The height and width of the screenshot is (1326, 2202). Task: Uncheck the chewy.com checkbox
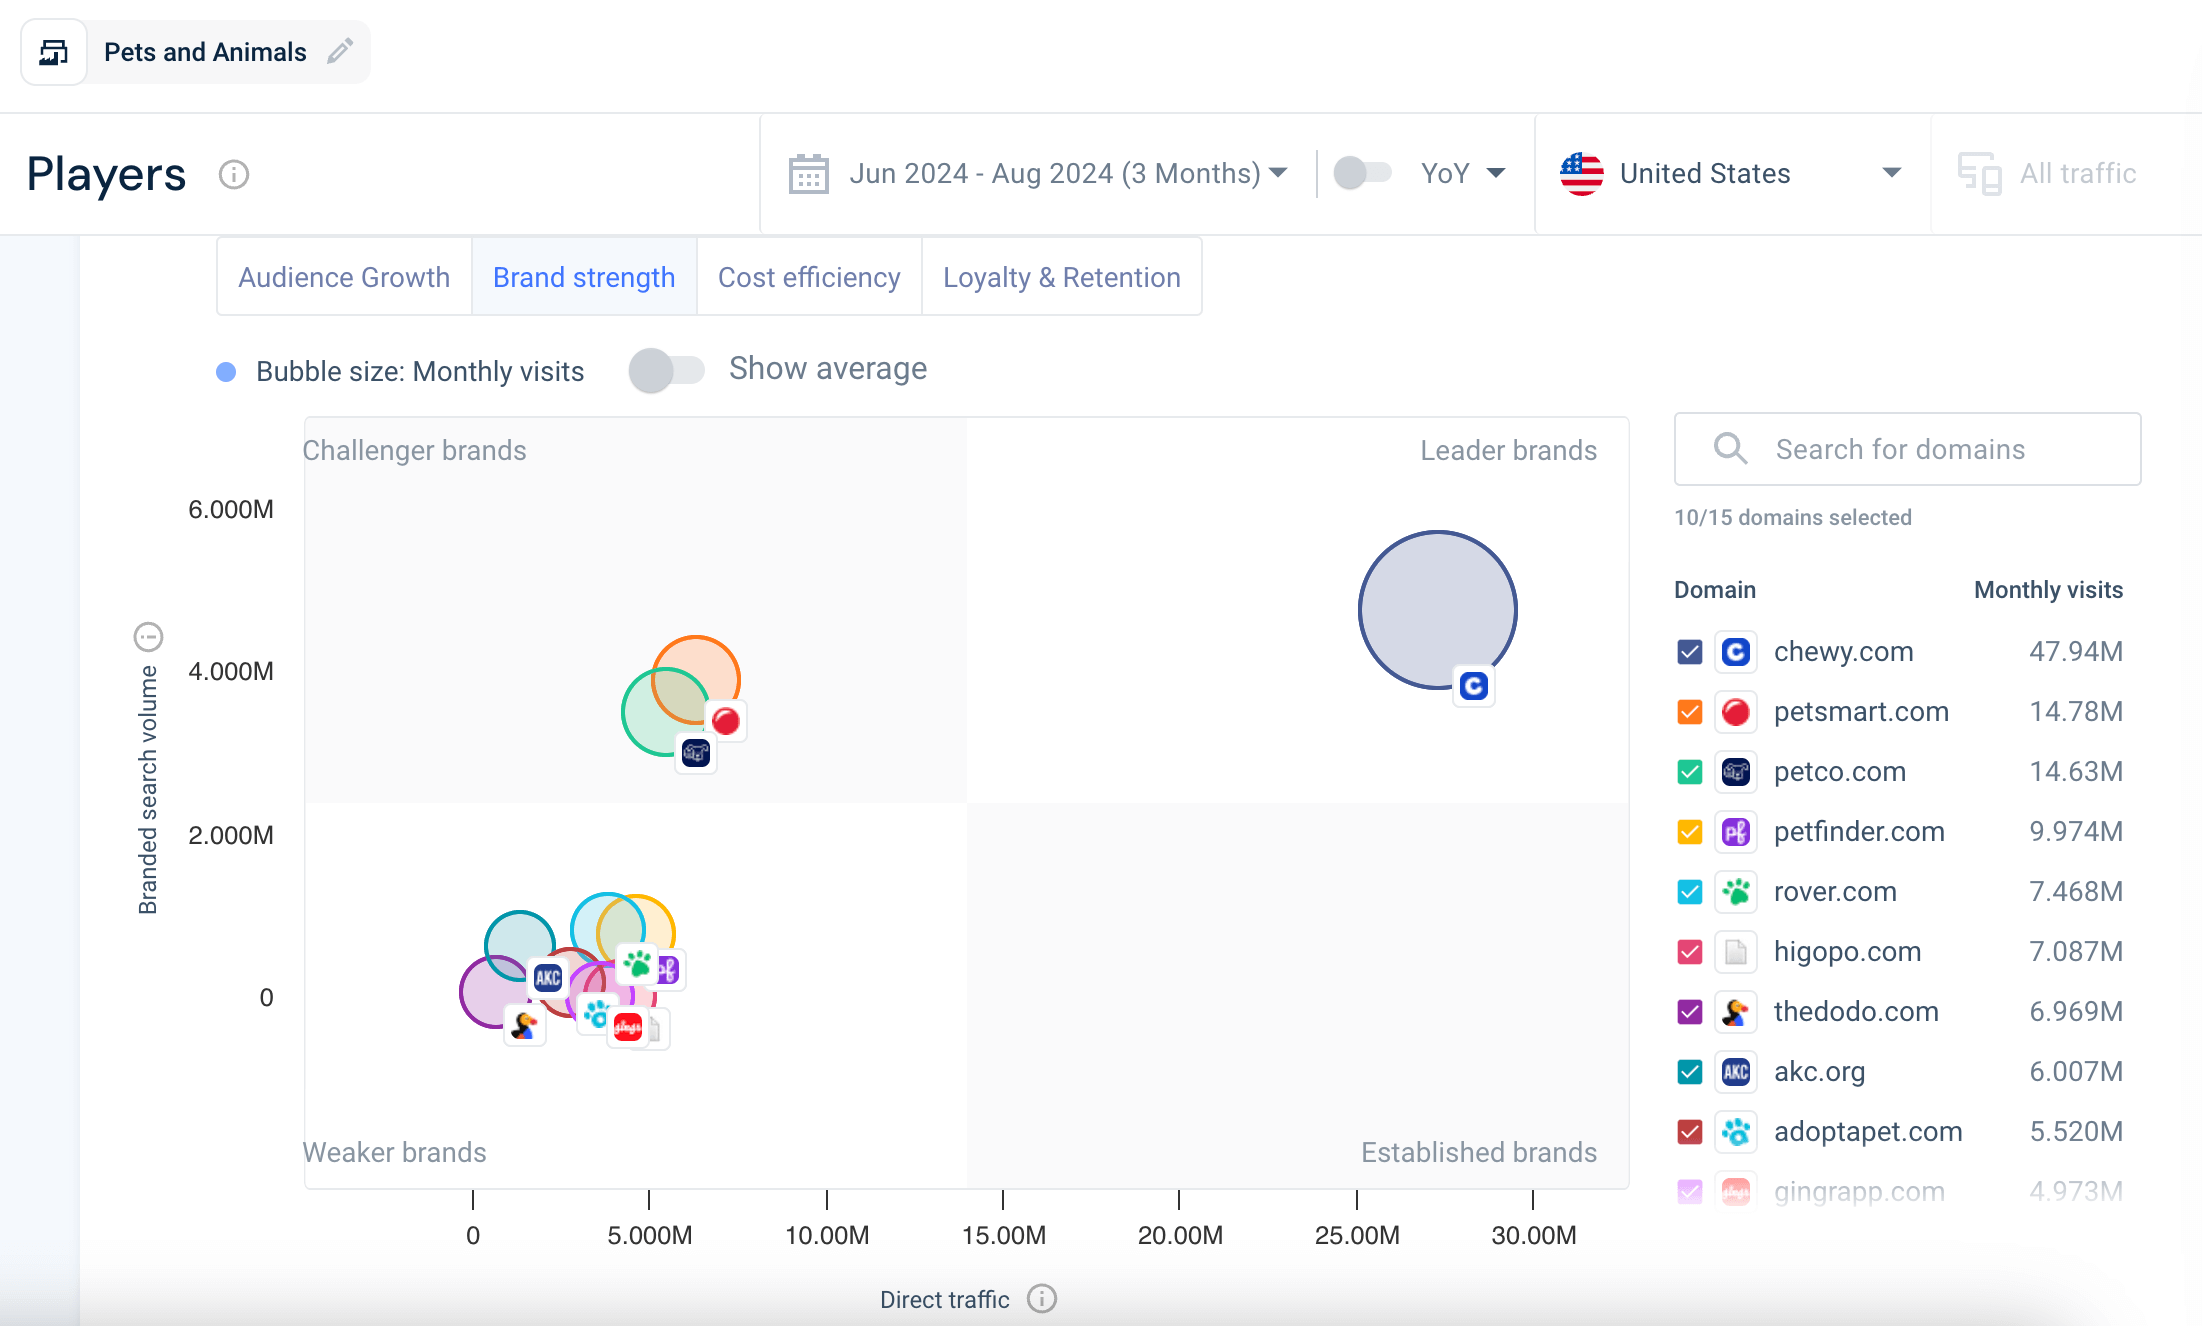click(1691, 651)
